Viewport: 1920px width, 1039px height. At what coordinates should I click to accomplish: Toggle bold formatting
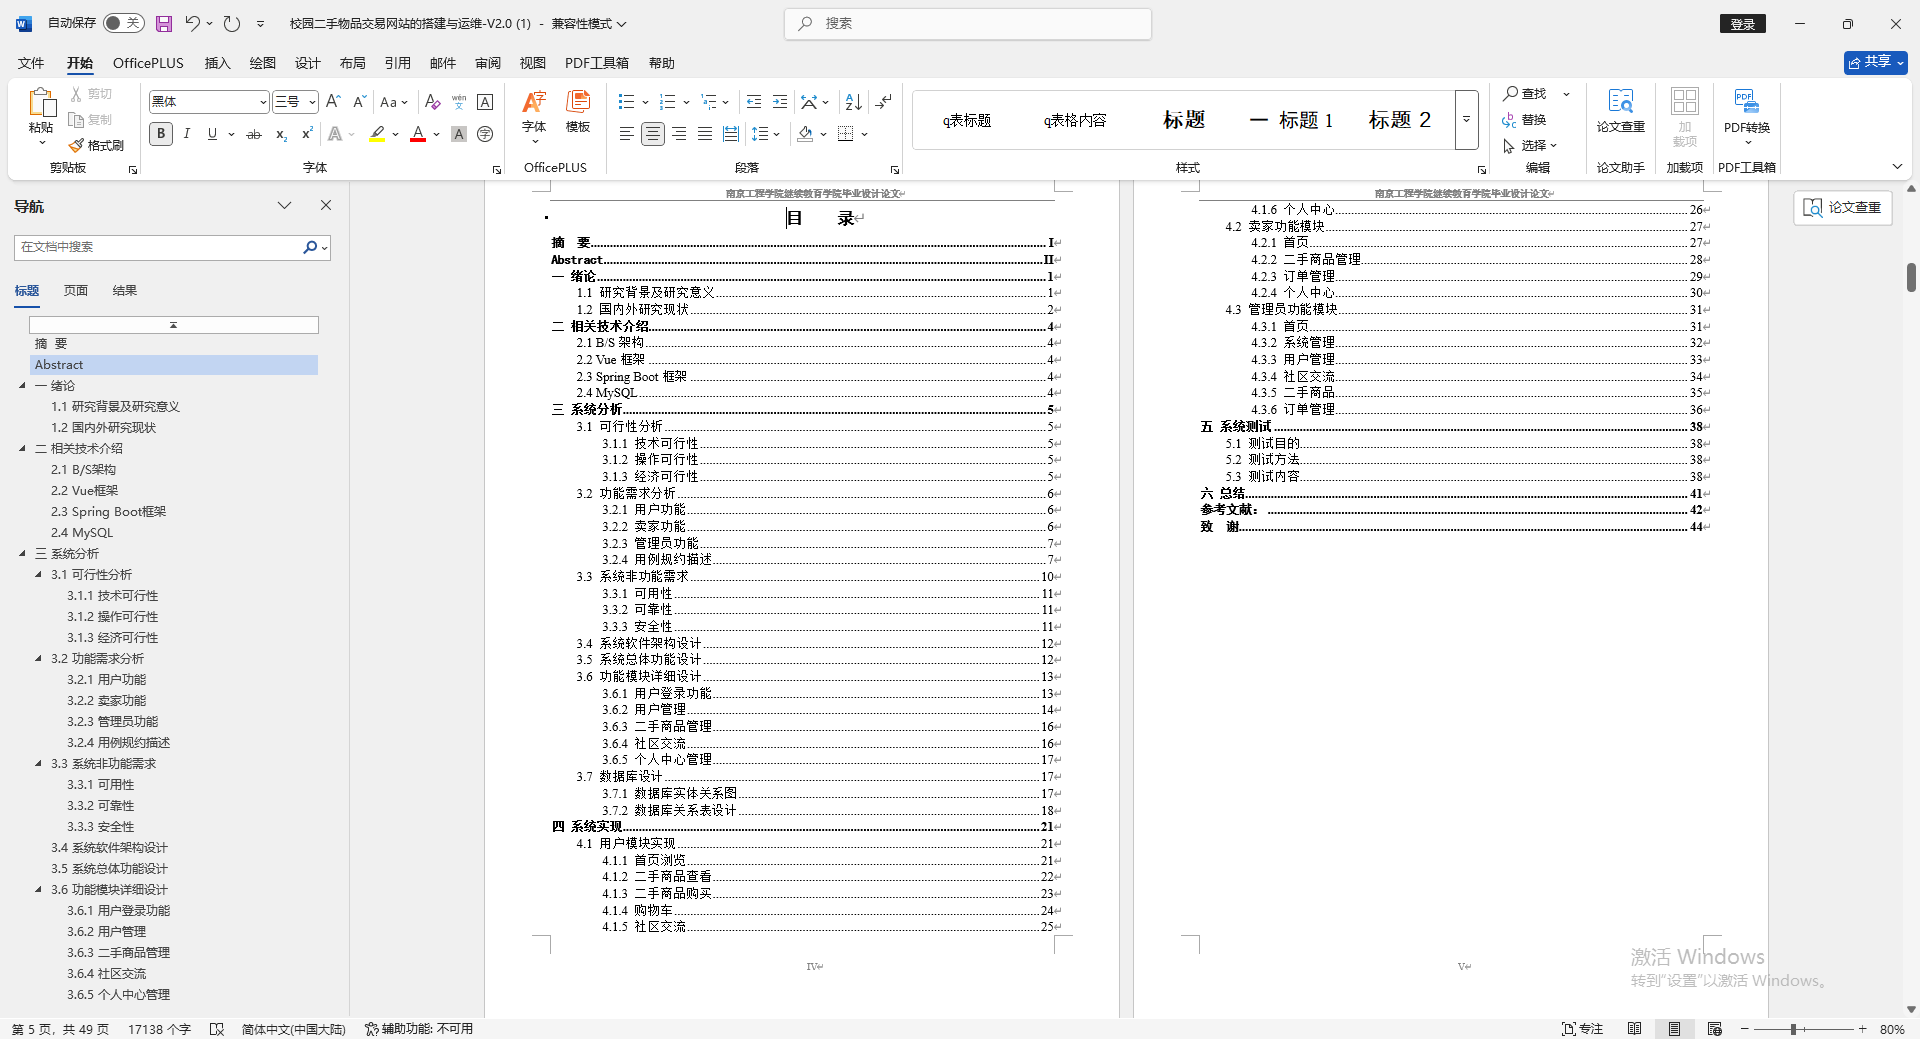click(160, 133)
